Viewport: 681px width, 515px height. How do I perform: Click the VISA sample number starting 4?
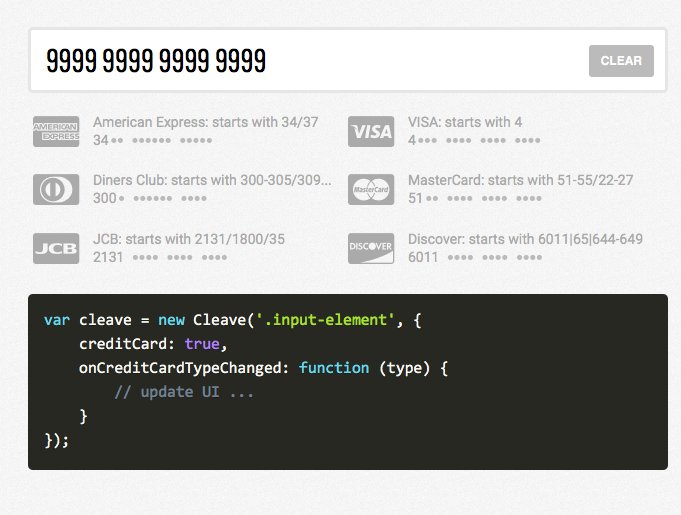pyautogui.click(x=474, y=140)
